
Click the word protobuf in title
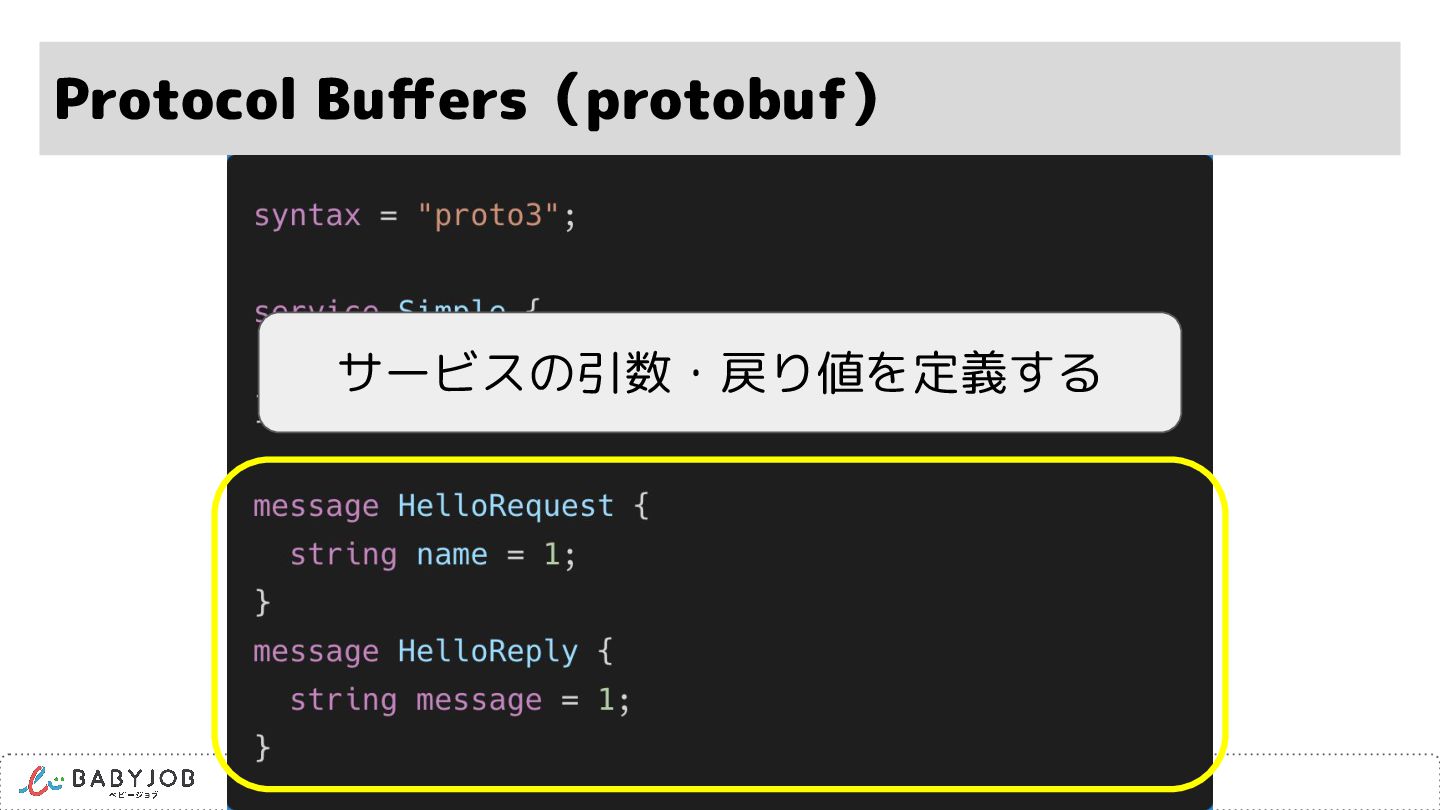click(716, 99)
